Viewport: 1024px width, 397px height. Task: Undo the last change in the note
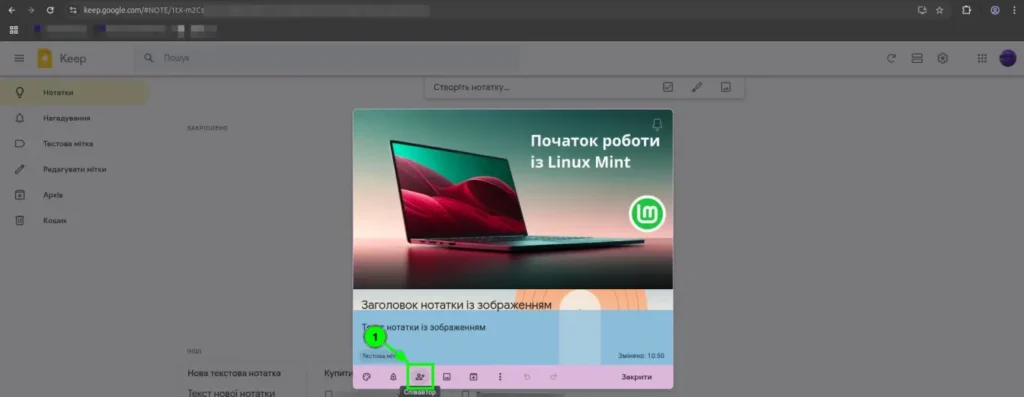(527, 377)
